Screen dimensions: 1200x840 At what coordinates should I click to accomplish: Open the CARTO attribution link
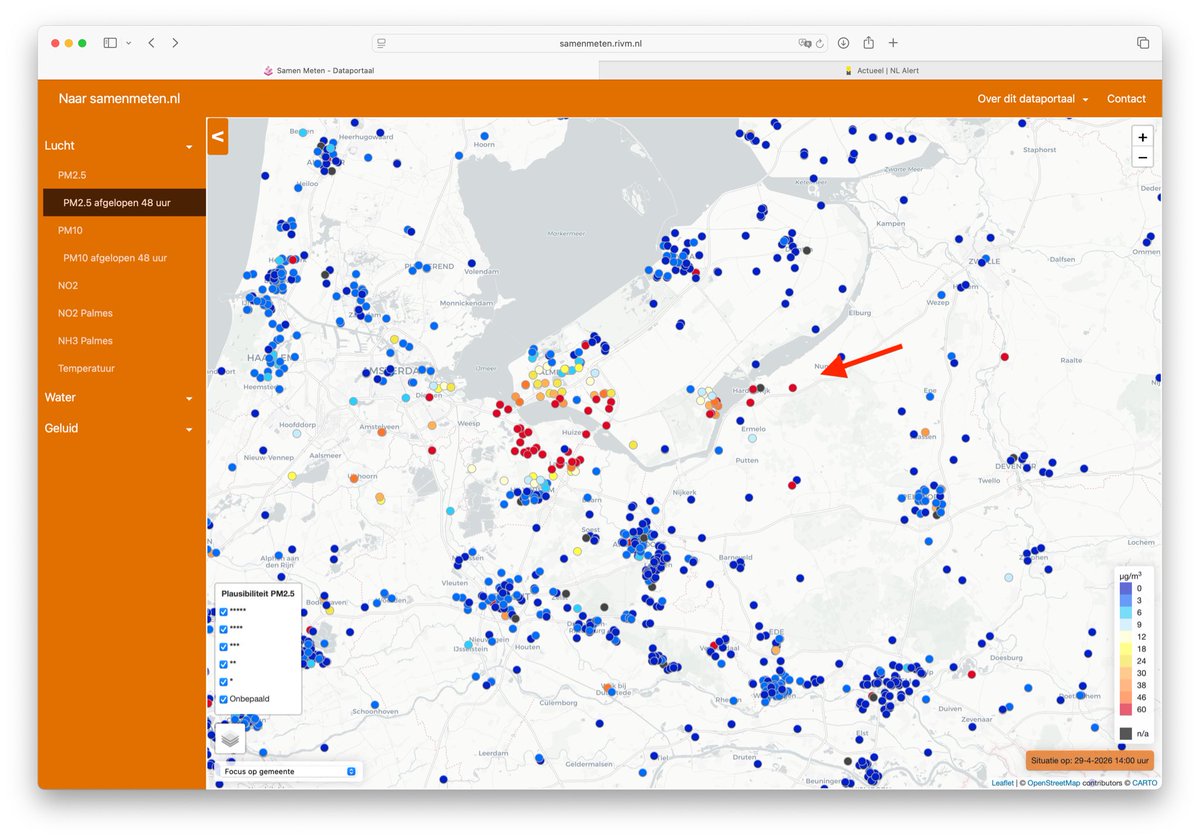(x=1145, y=783)
